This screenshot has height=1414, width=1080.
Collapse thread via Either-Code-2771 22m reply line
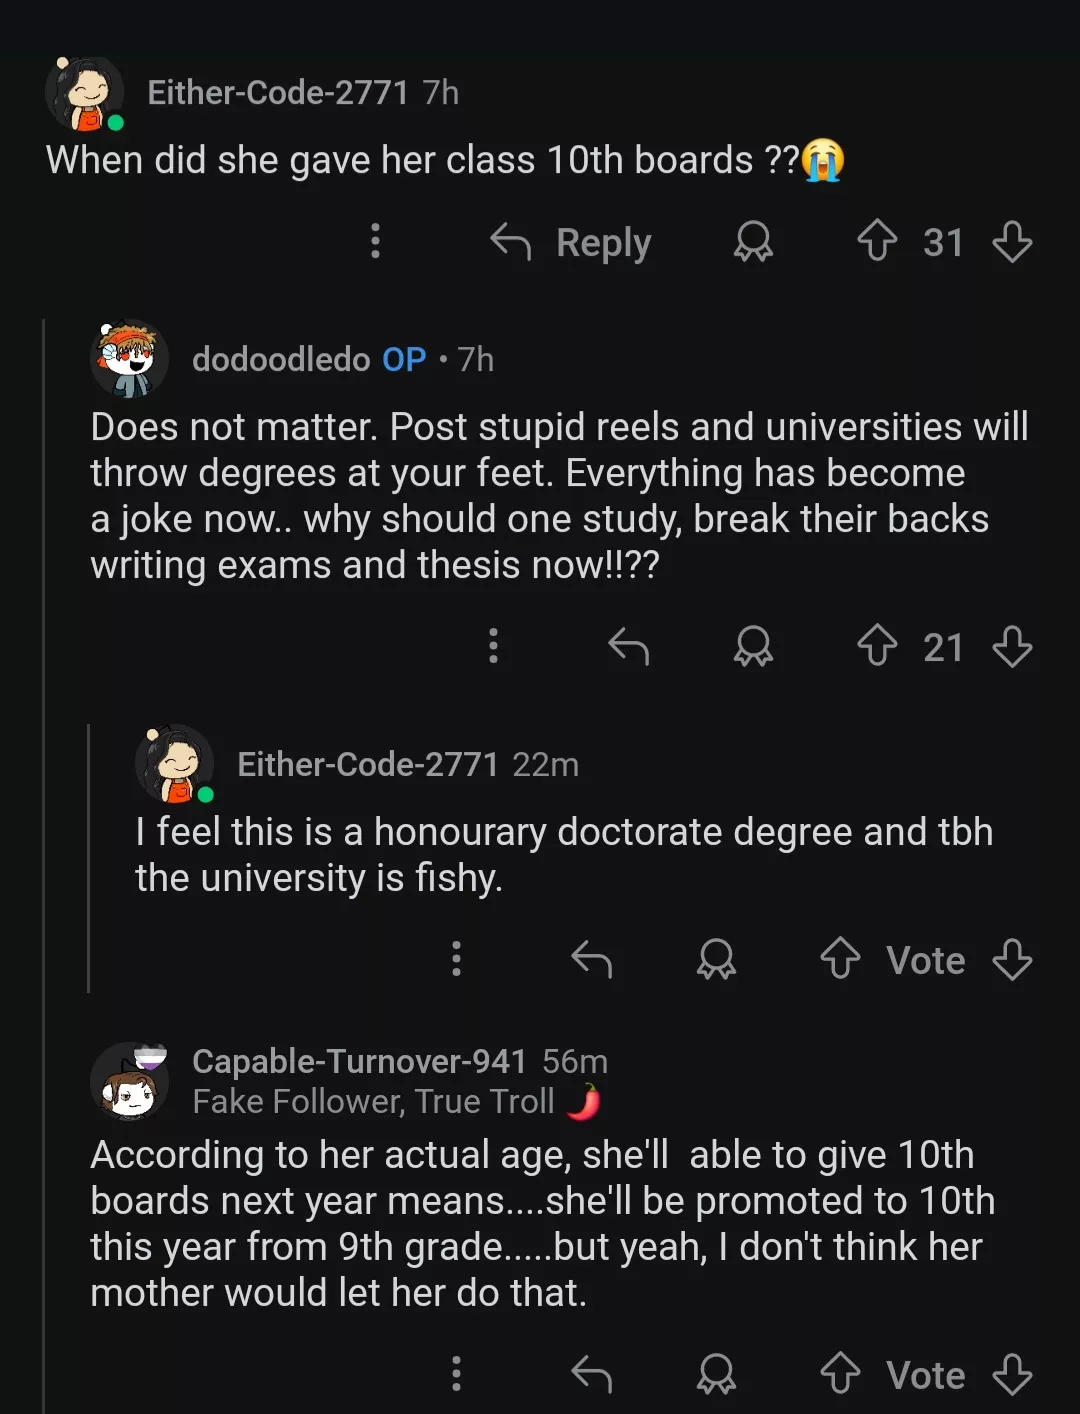coord(89,860)
